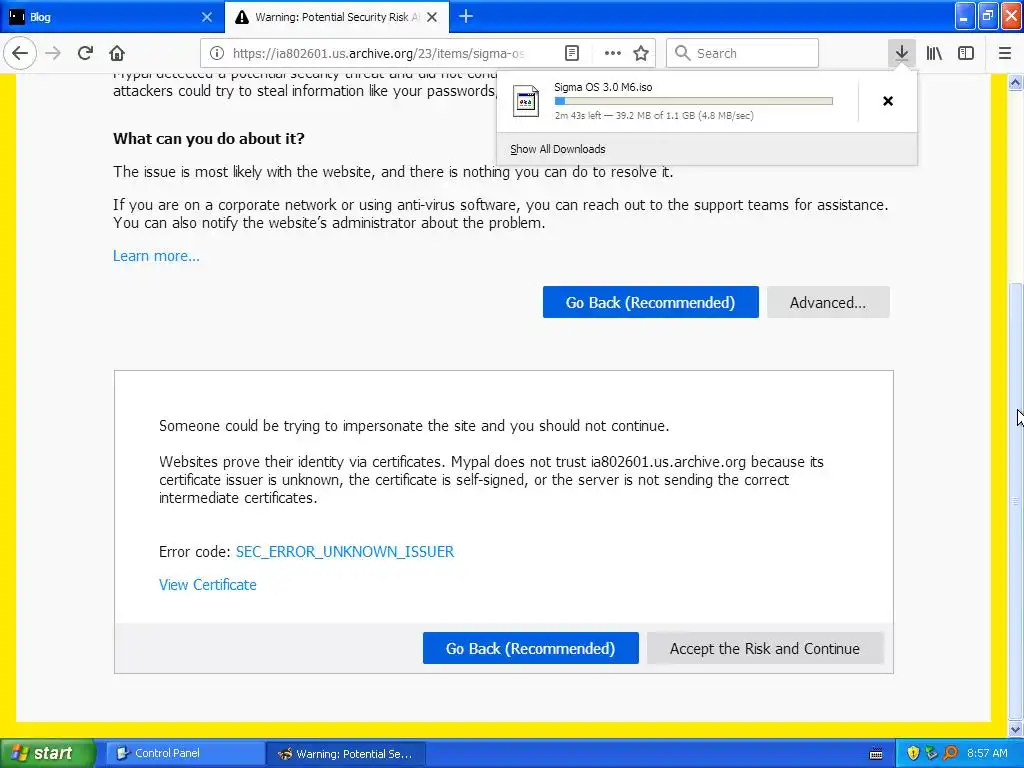This screenshot has width=1024, height=768.
Task: Close the Warning: Potential Security Risk tab
Action: [x=432, y=17]
